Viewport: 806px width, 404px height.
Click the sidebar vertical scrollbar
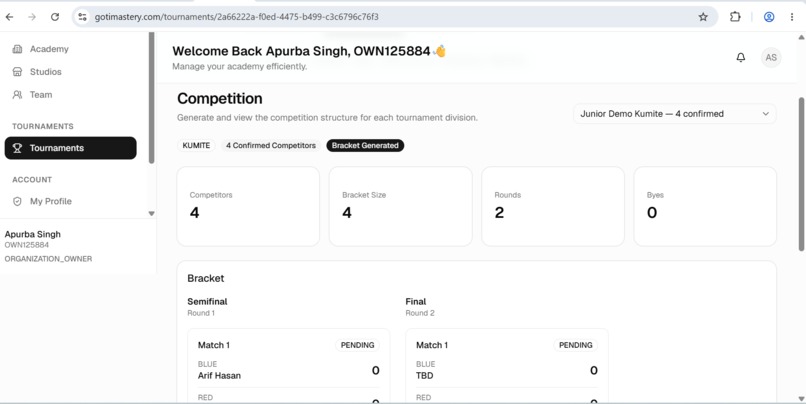point(151,98)
